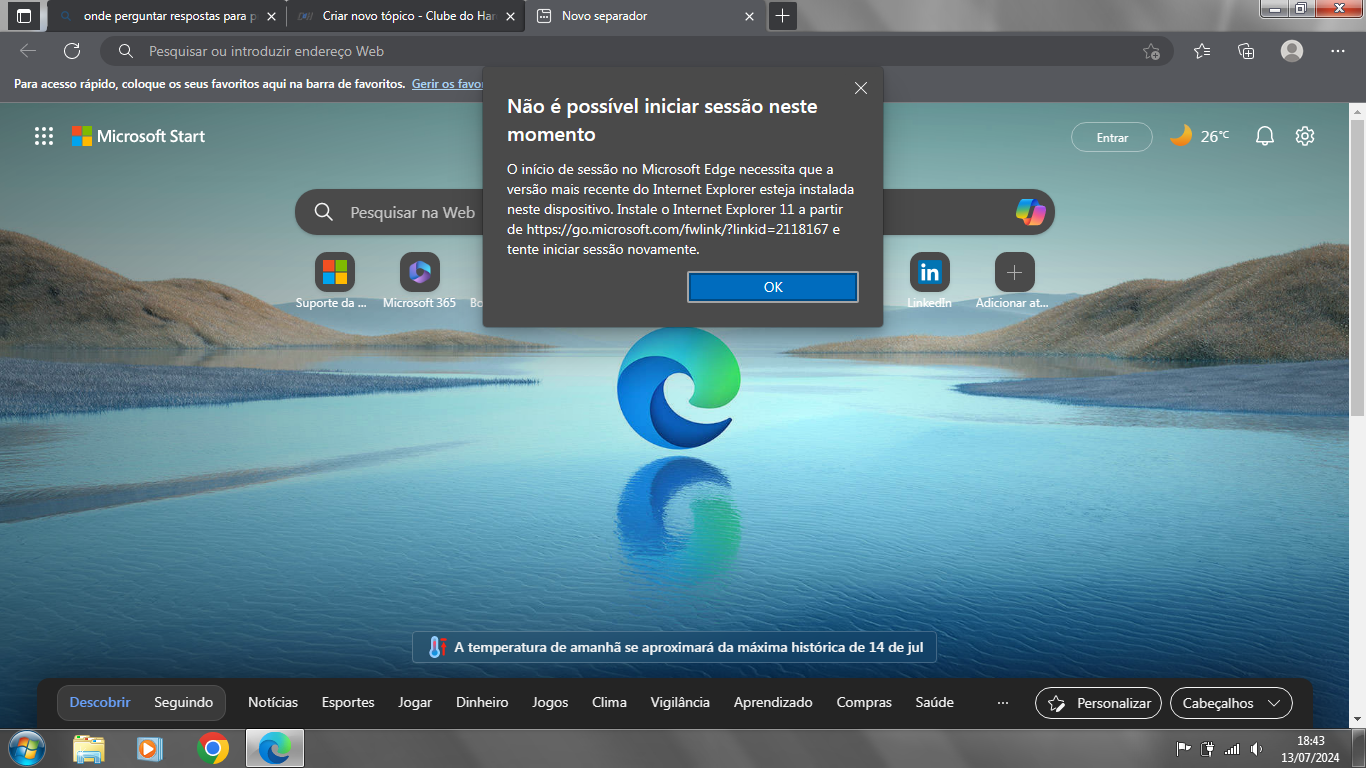Open the Notícias category
Screen dimensions: 1366x768
click(x=273, y=702)
